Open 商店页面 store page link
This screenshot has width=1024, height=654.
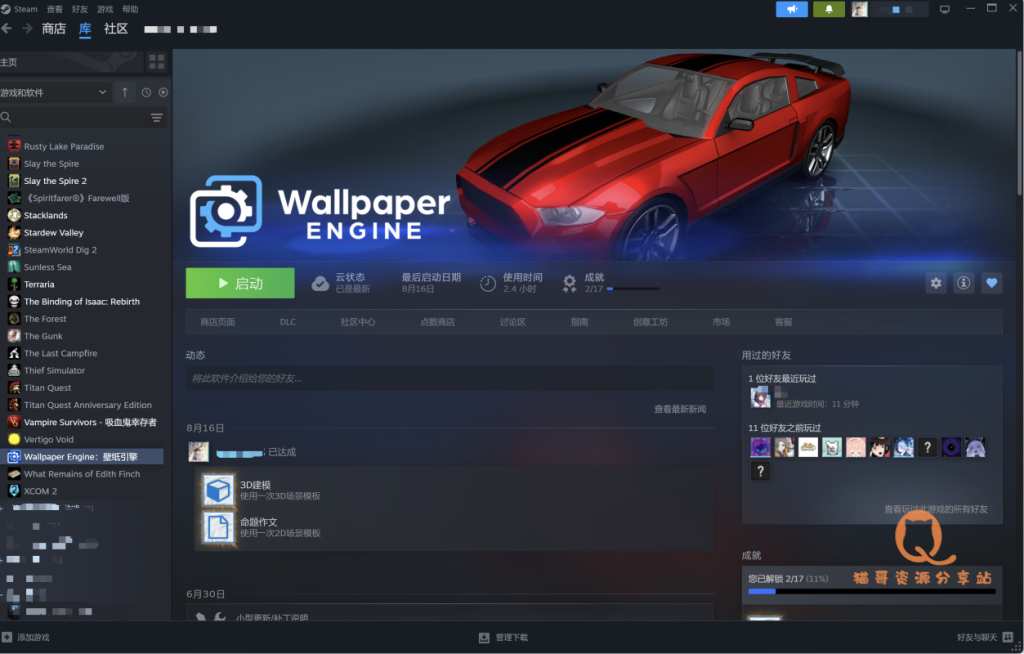(x=217, y=322)
